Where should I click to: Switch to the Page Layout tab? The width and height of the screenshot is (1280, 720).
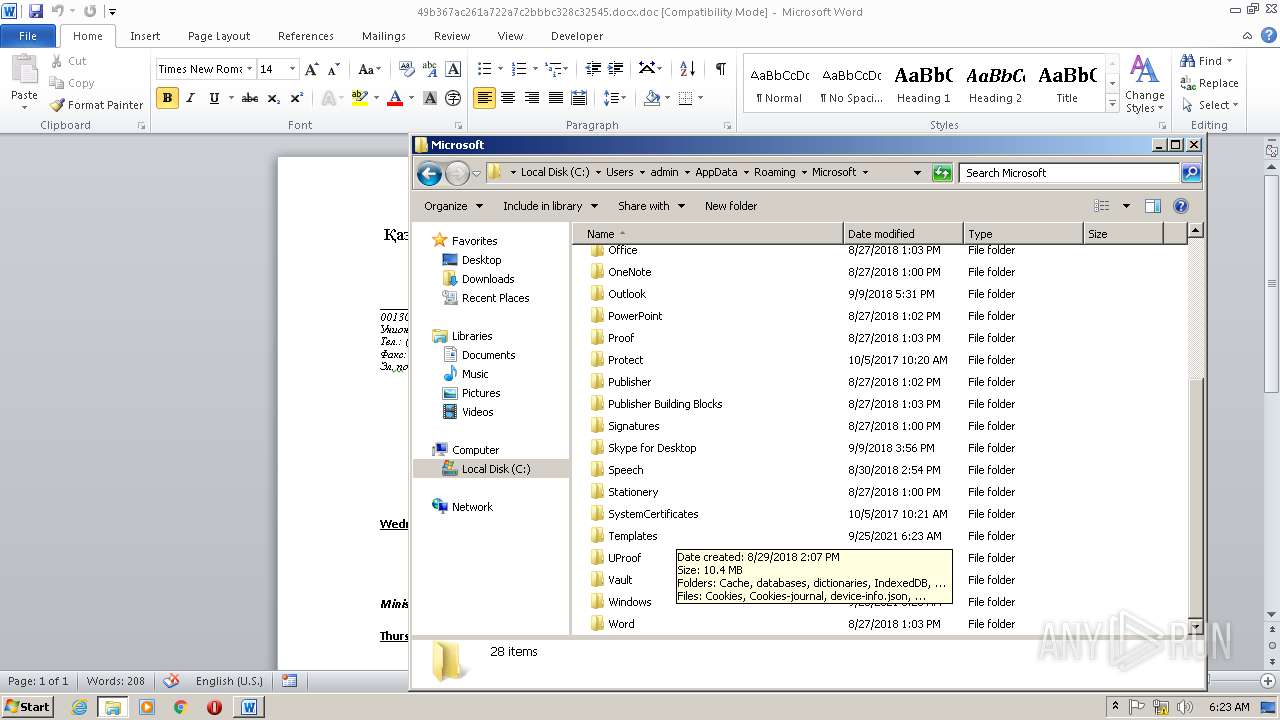219,36
